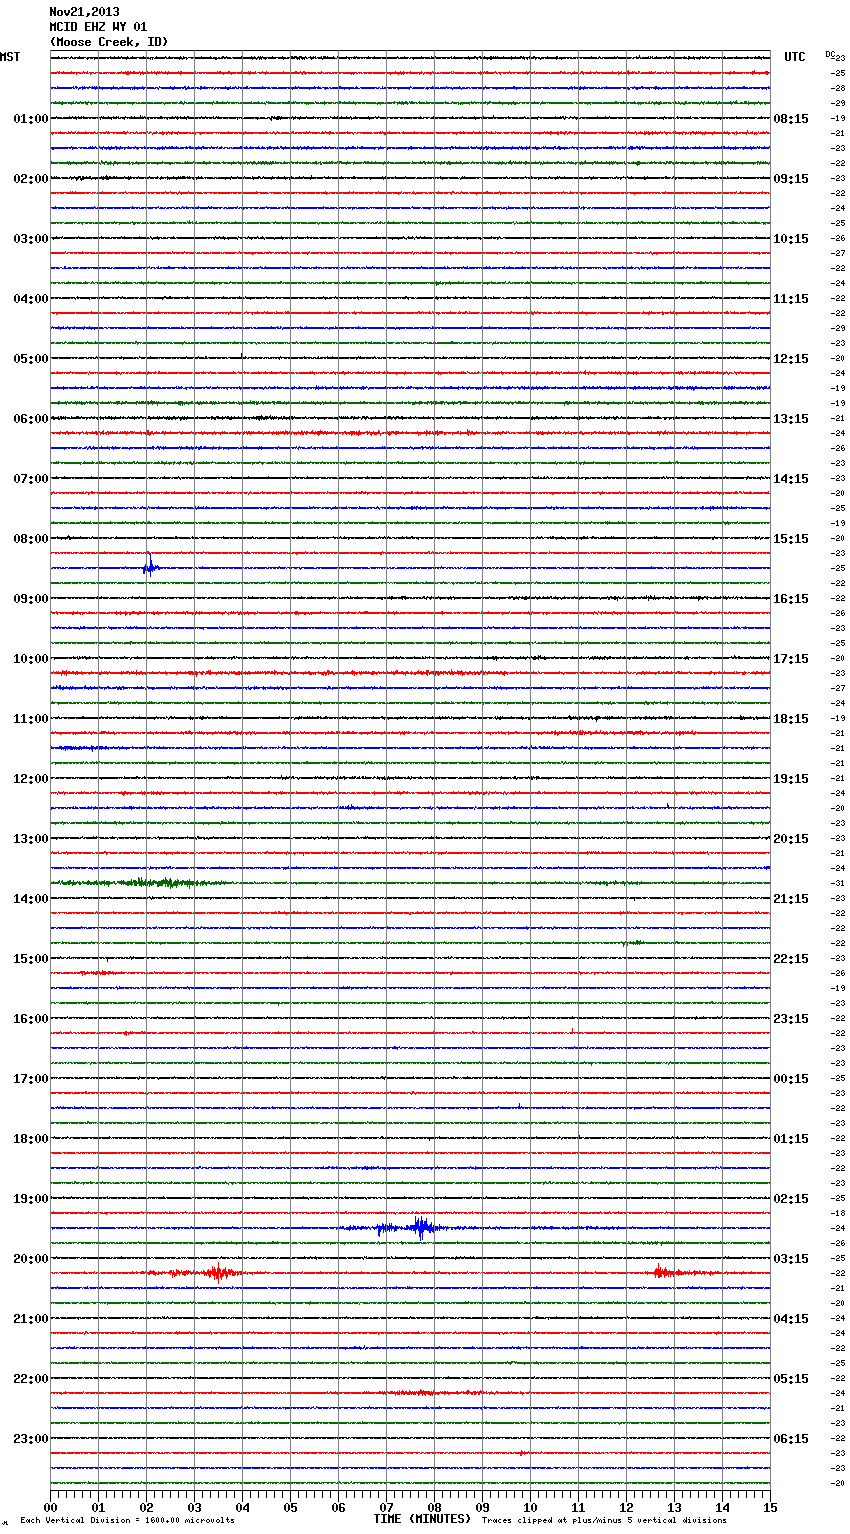Click the 12:15 UTC time label

coord(791,359)
